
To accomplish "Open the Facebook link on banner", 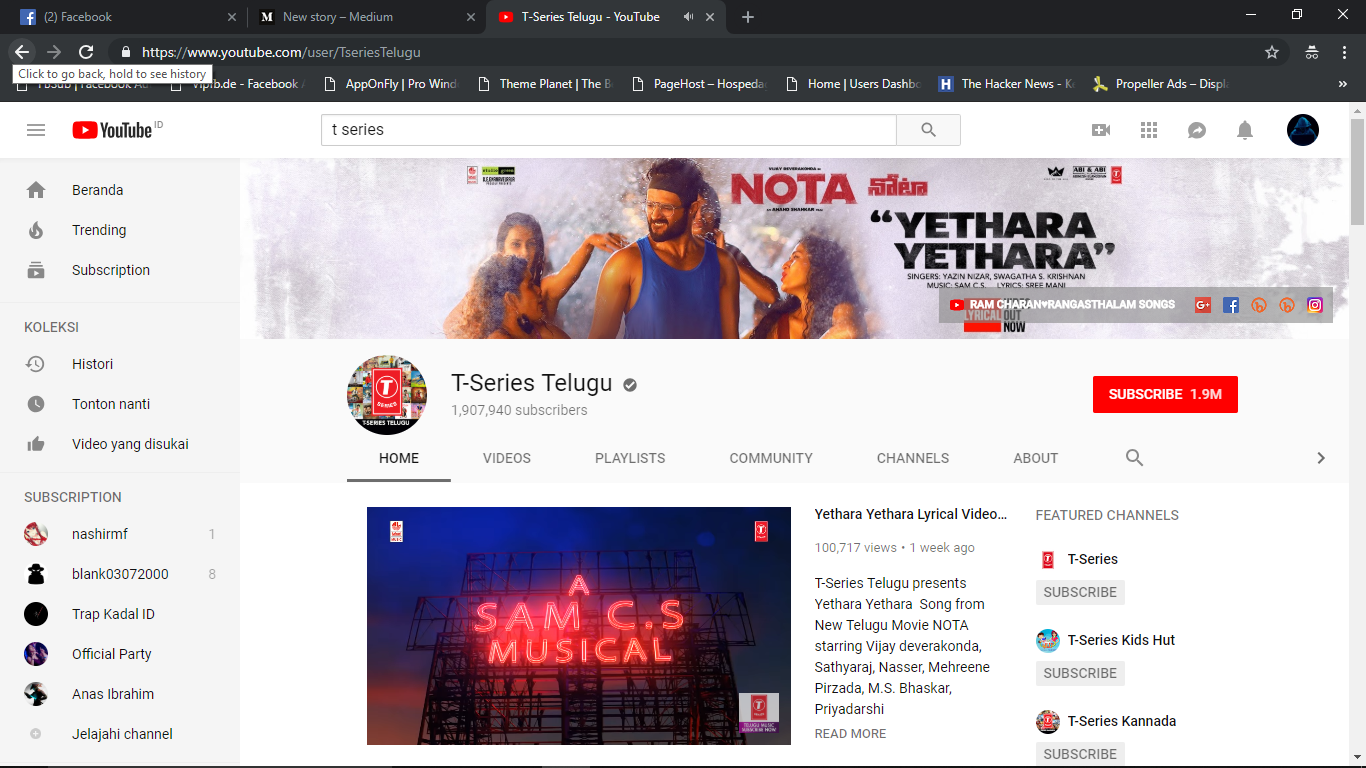I will pos(1231,305).
